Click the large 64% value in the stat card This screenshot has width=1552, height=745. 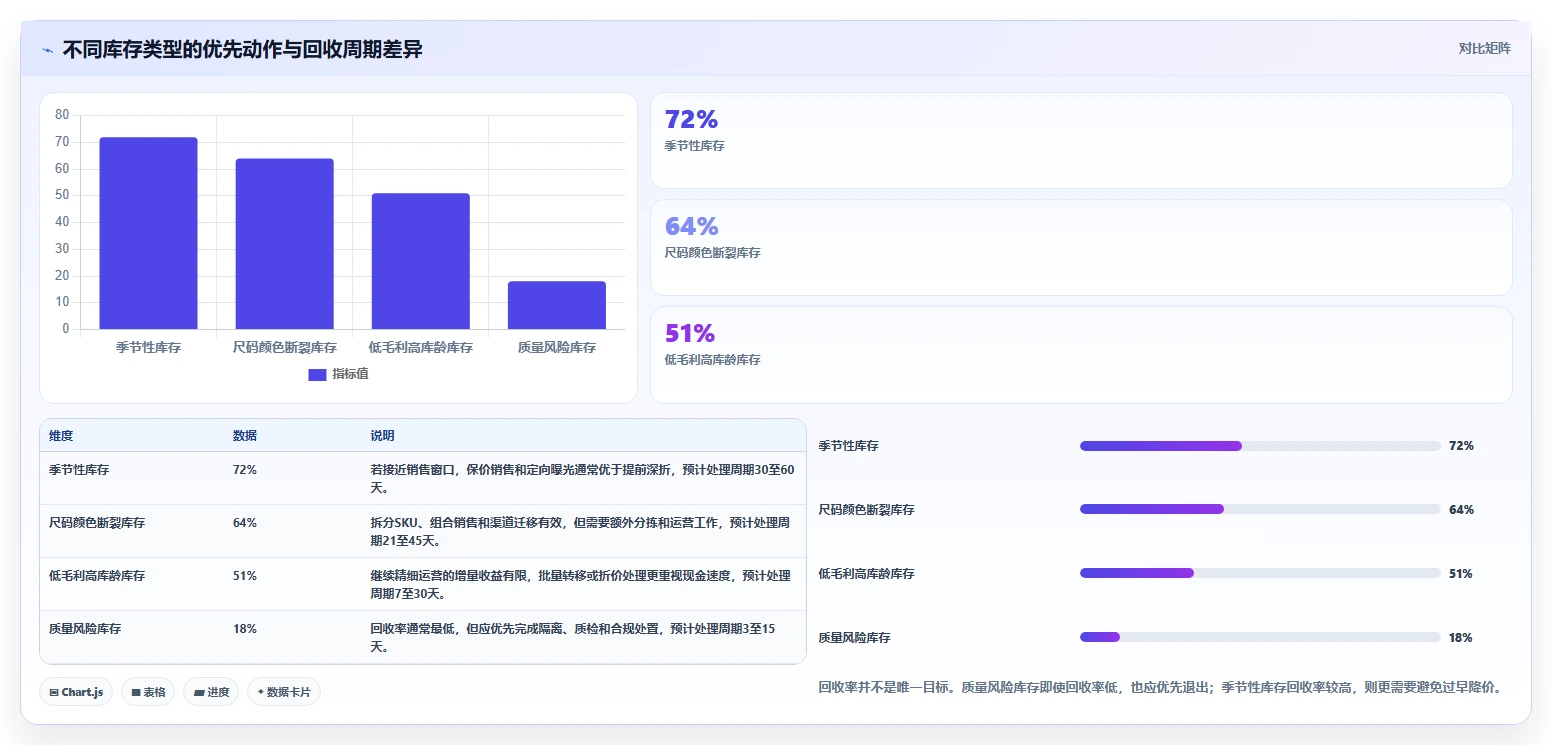pos(691,226)
